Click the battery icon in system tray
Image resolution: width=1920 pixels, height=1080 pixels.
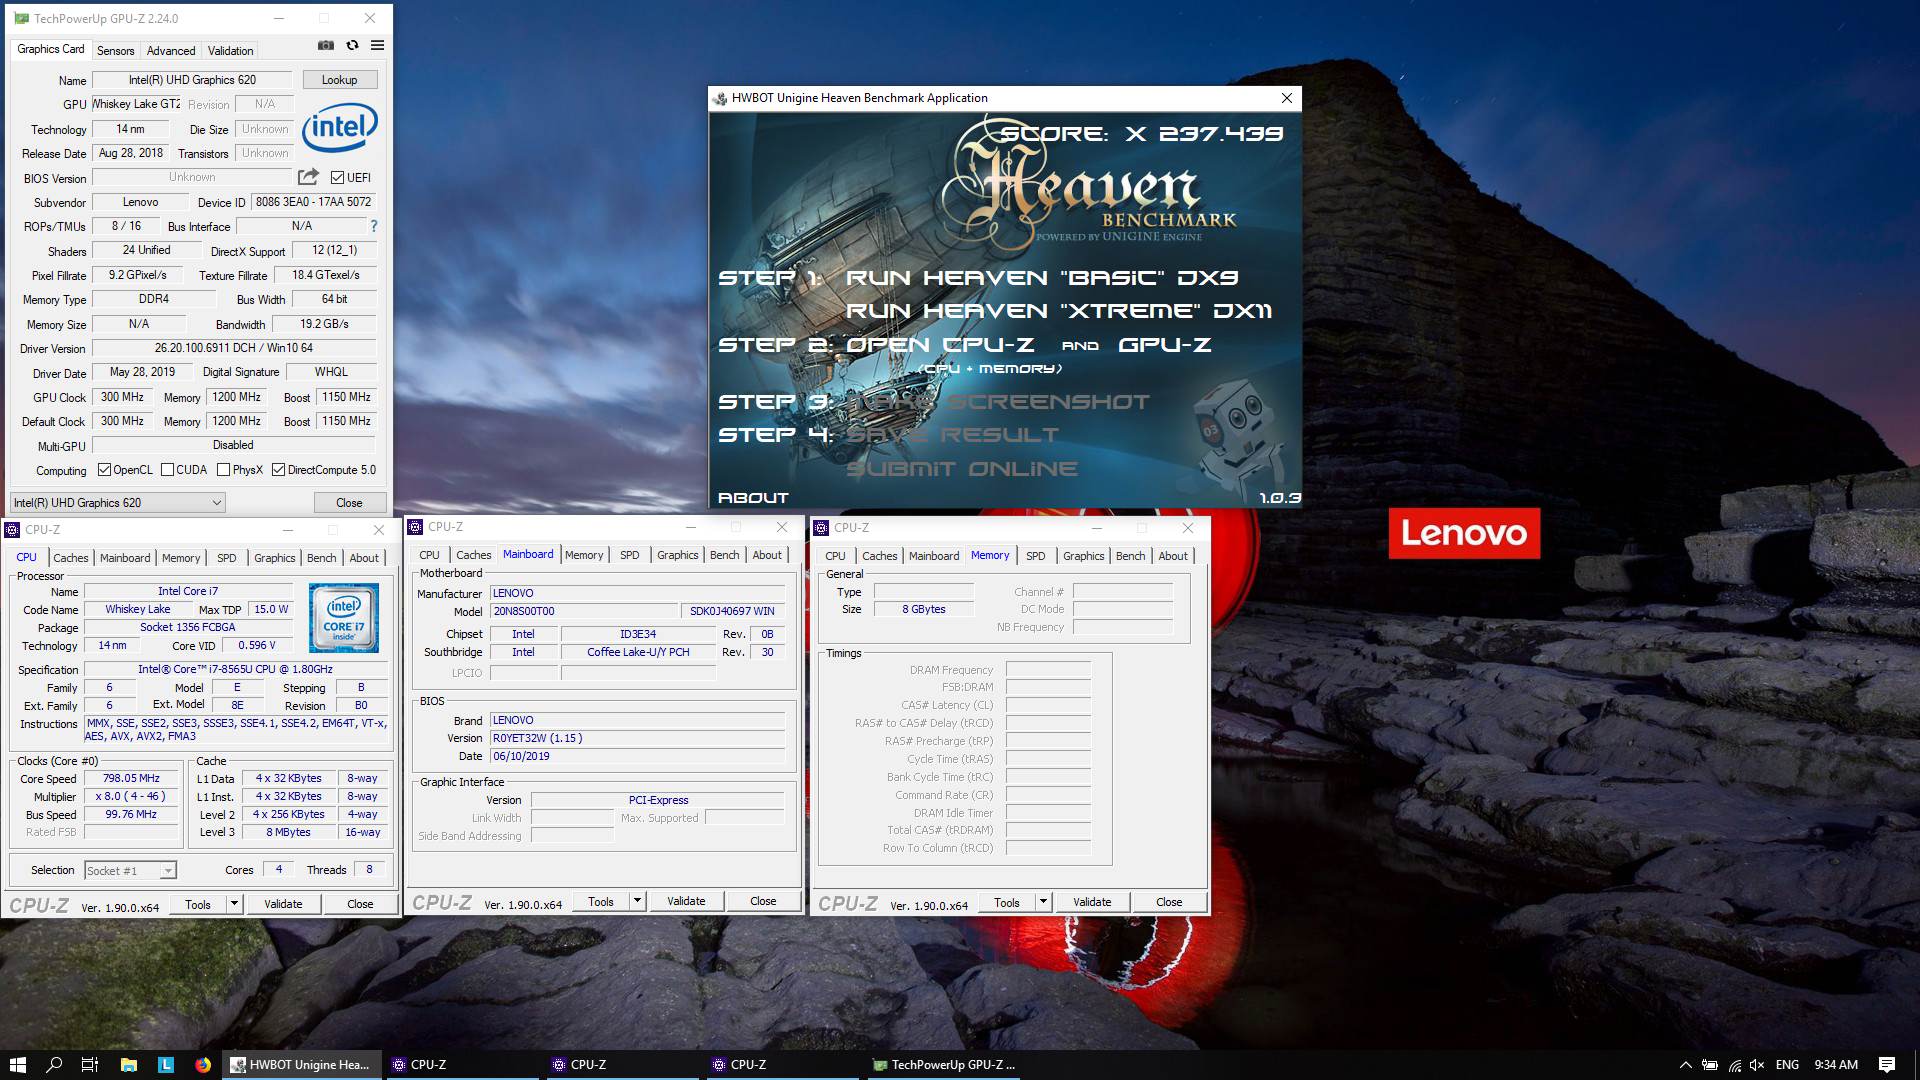pyautogui.click(x=1710, y=1065)
